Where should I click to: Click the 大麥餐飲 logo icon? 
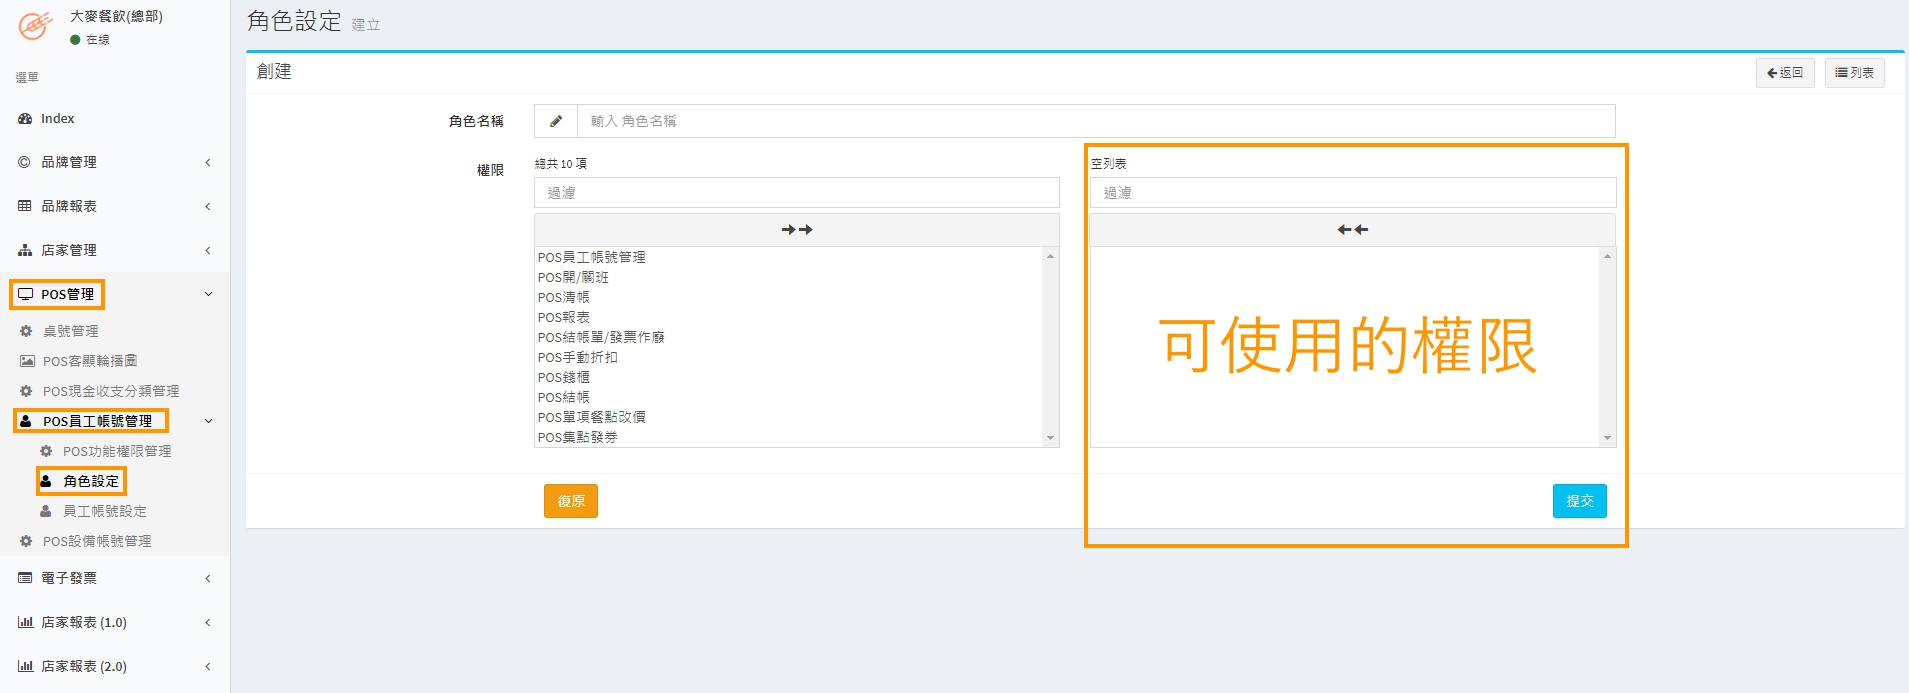coord(34,26)
